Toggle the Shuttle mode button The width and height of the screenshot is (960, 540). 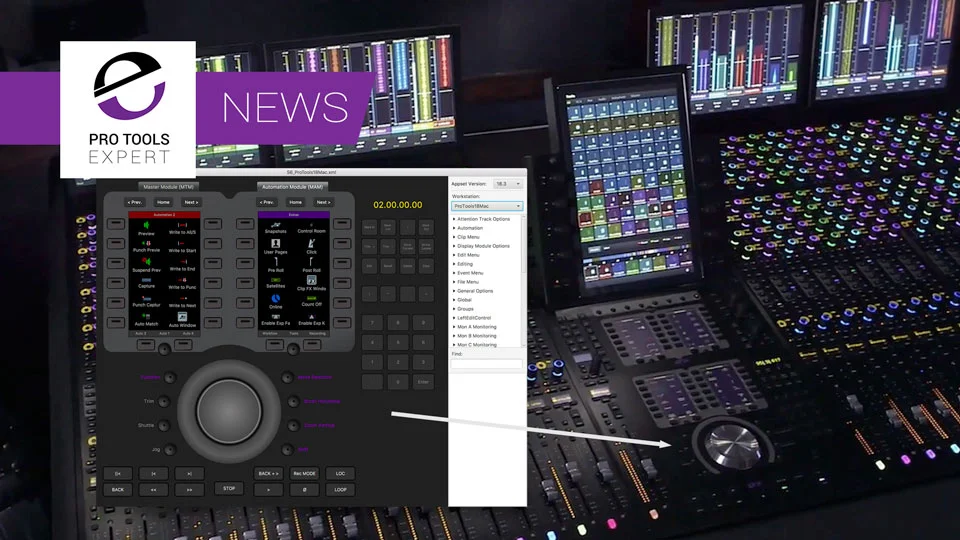pos(163,426)
